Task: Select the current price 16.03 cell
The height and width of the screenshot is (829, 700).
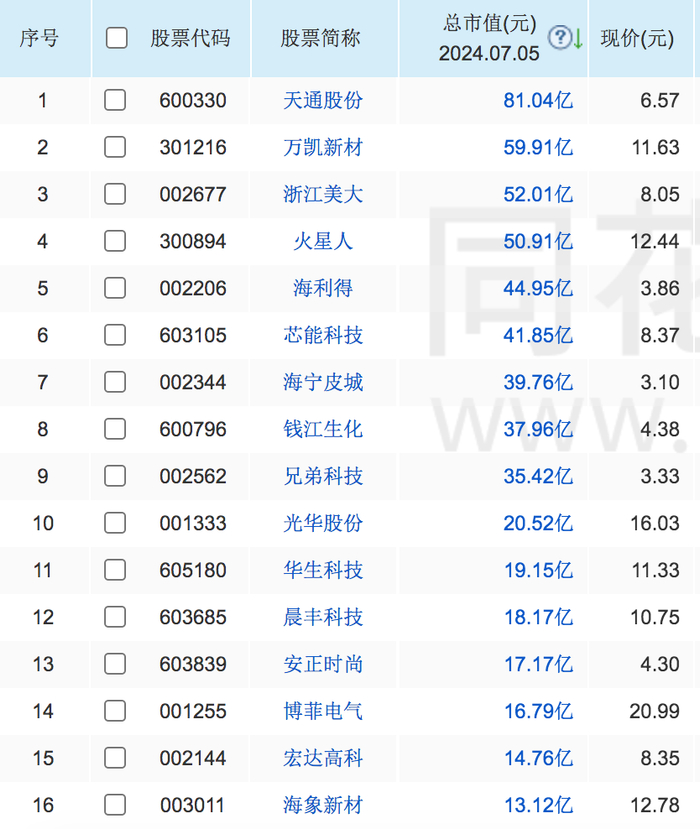Action: point(655,523)
